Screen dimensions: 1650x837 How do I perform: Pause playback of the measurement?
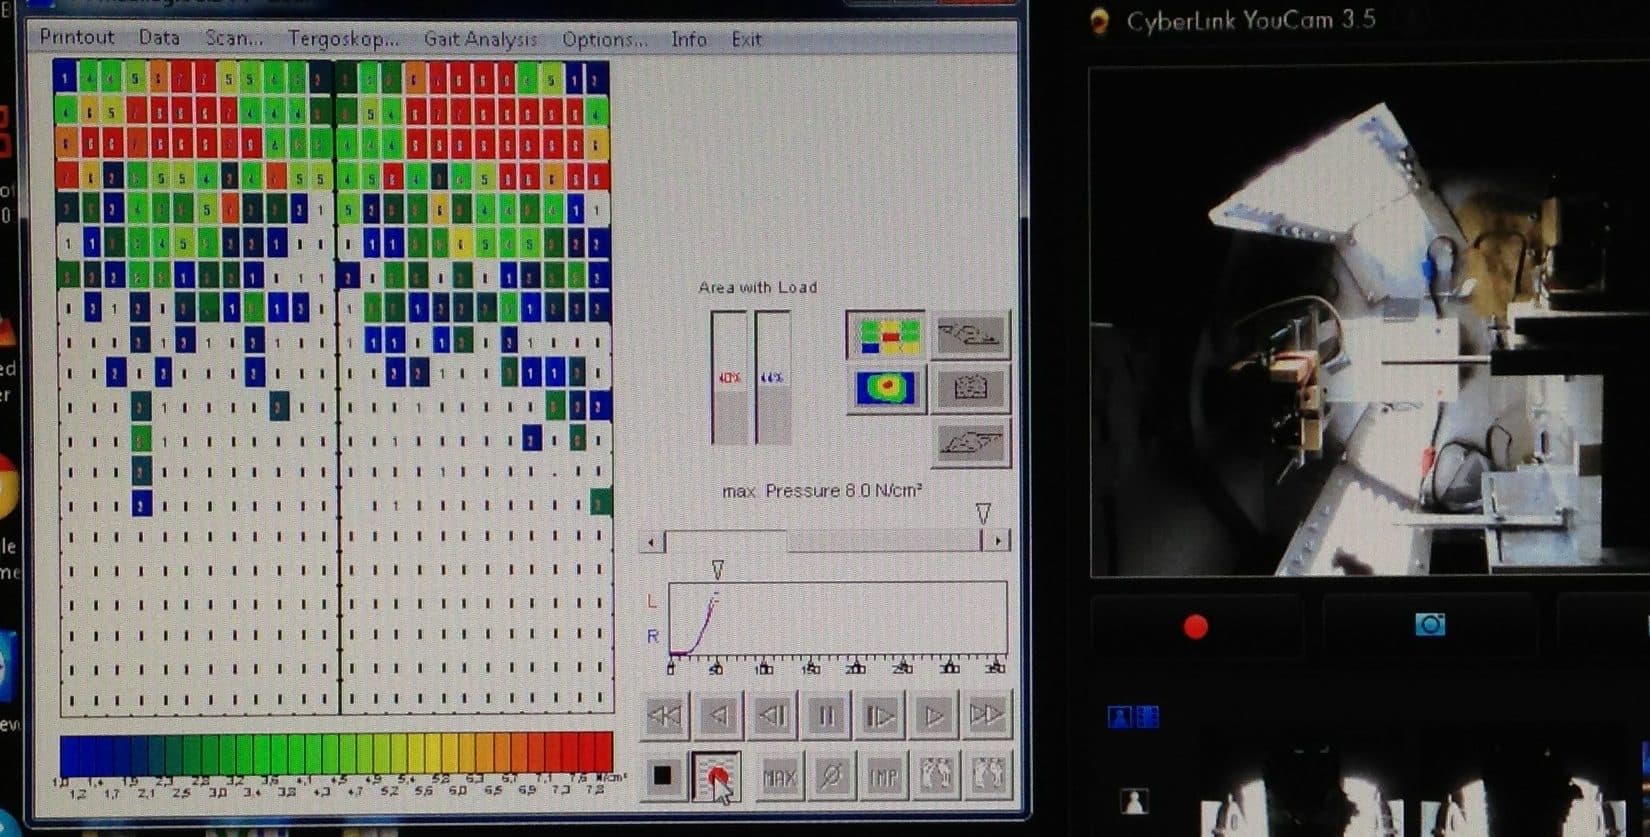point(826,715)
